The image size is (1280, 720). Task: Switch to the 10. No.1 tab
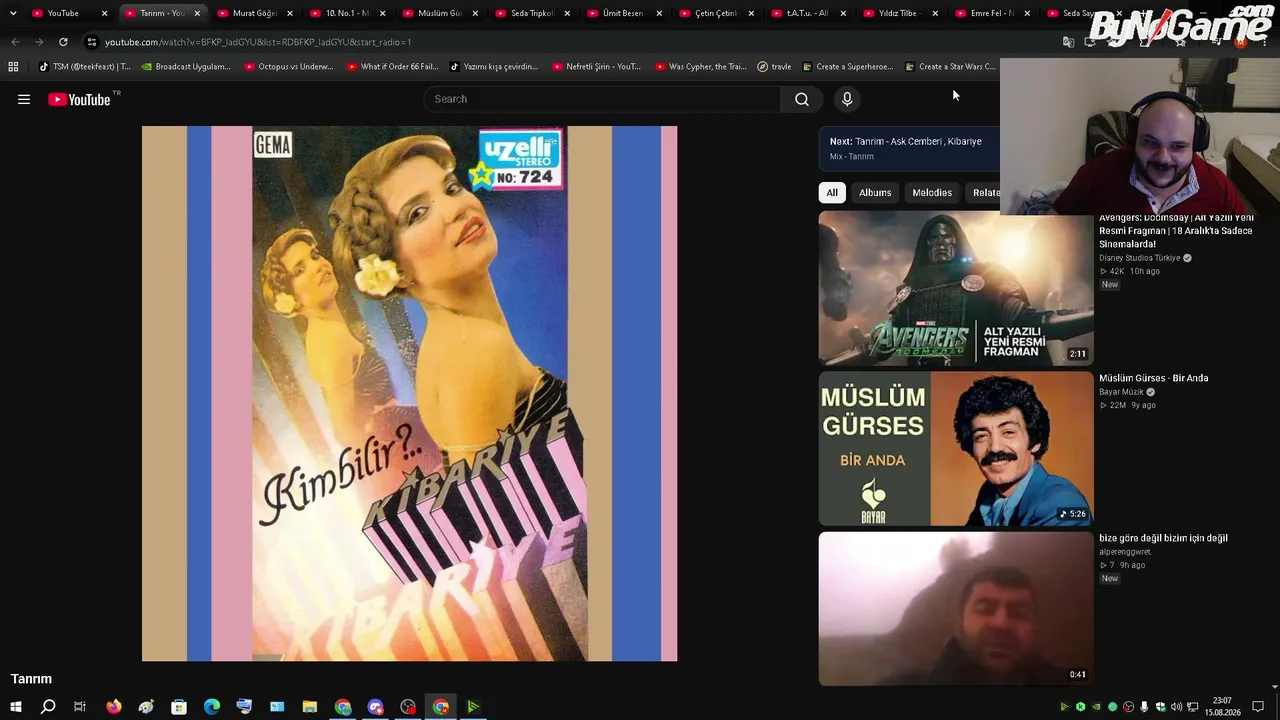pyautogui.click(x=347, y=13)
